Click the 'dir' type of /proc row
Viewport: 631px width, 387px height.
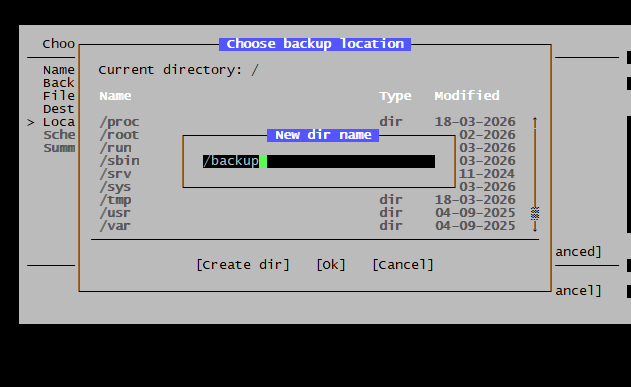(391, 121)
